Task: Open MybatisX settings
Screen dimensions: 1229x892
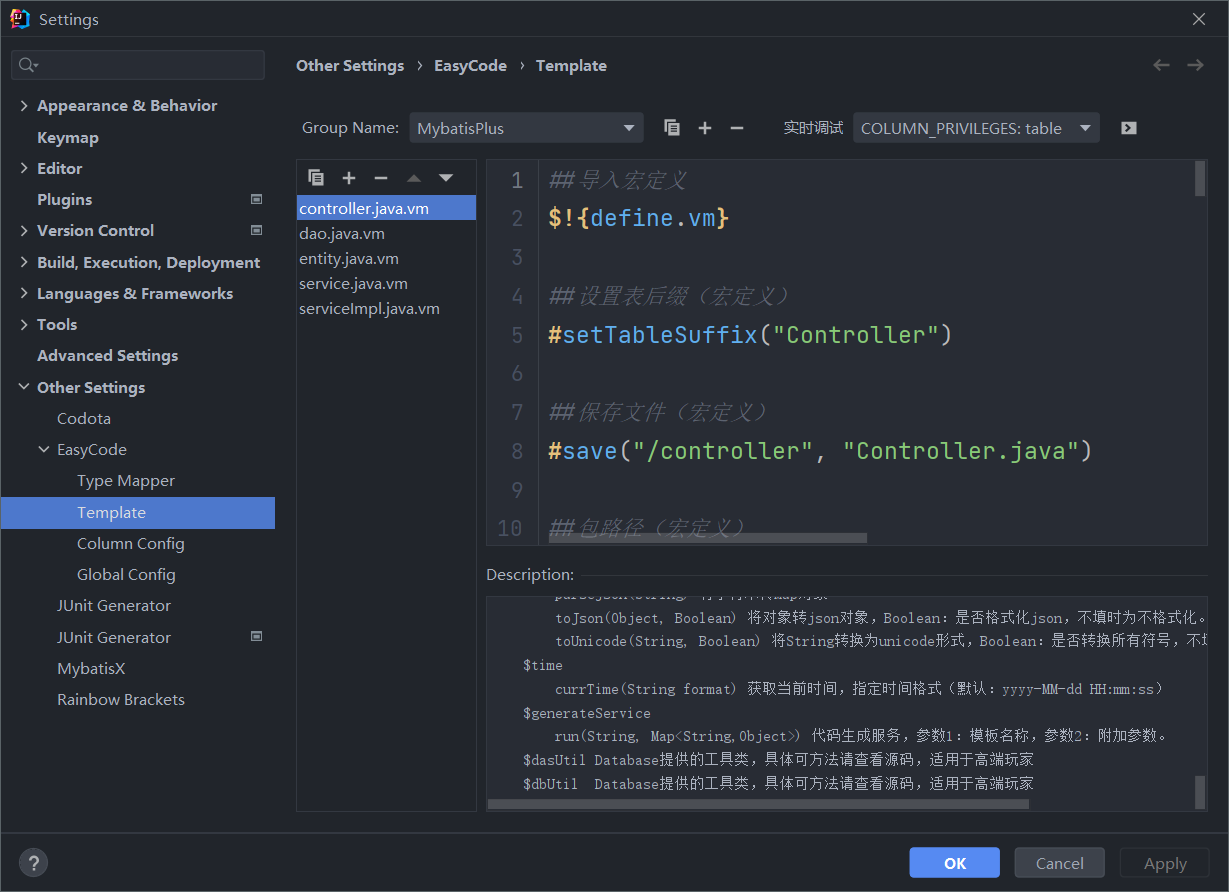Action: click(x=91, y=668)
